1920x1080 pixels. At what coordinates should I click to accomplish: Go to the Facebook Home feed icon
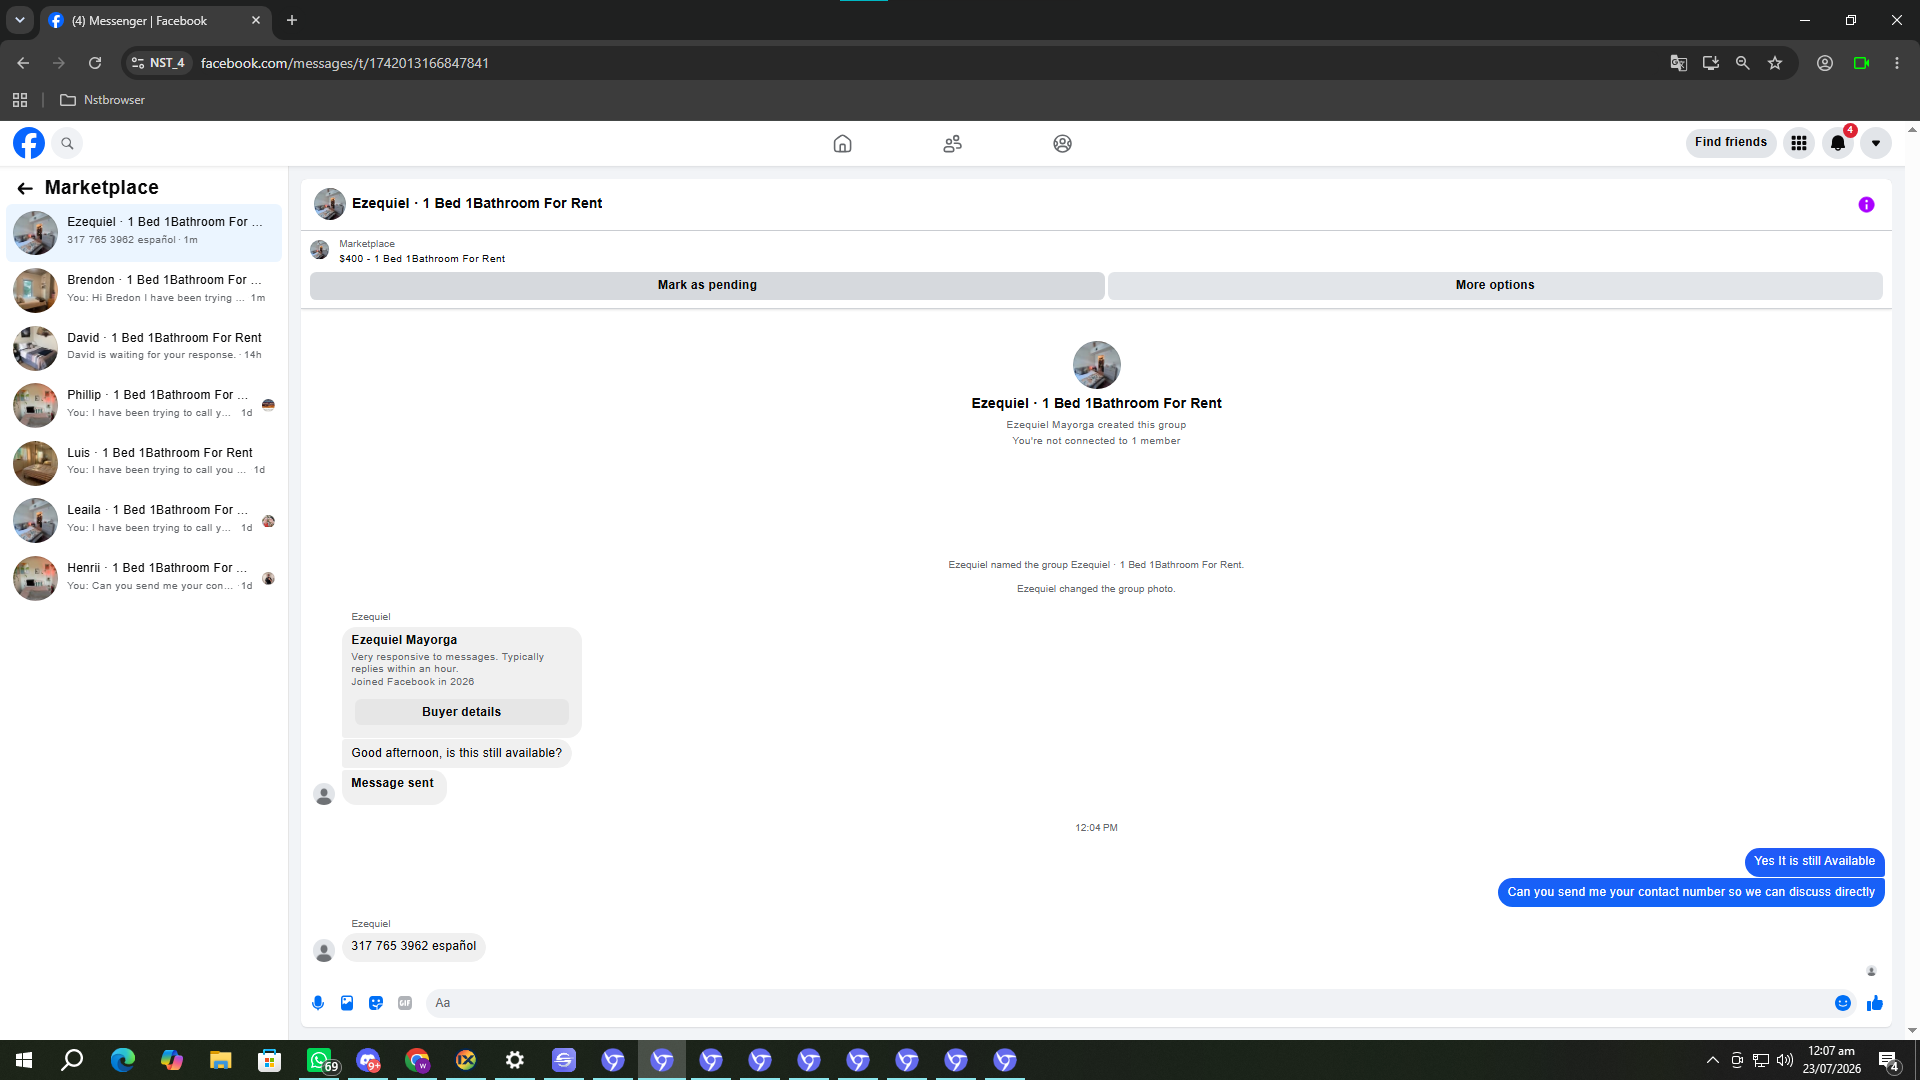(842, 143)
